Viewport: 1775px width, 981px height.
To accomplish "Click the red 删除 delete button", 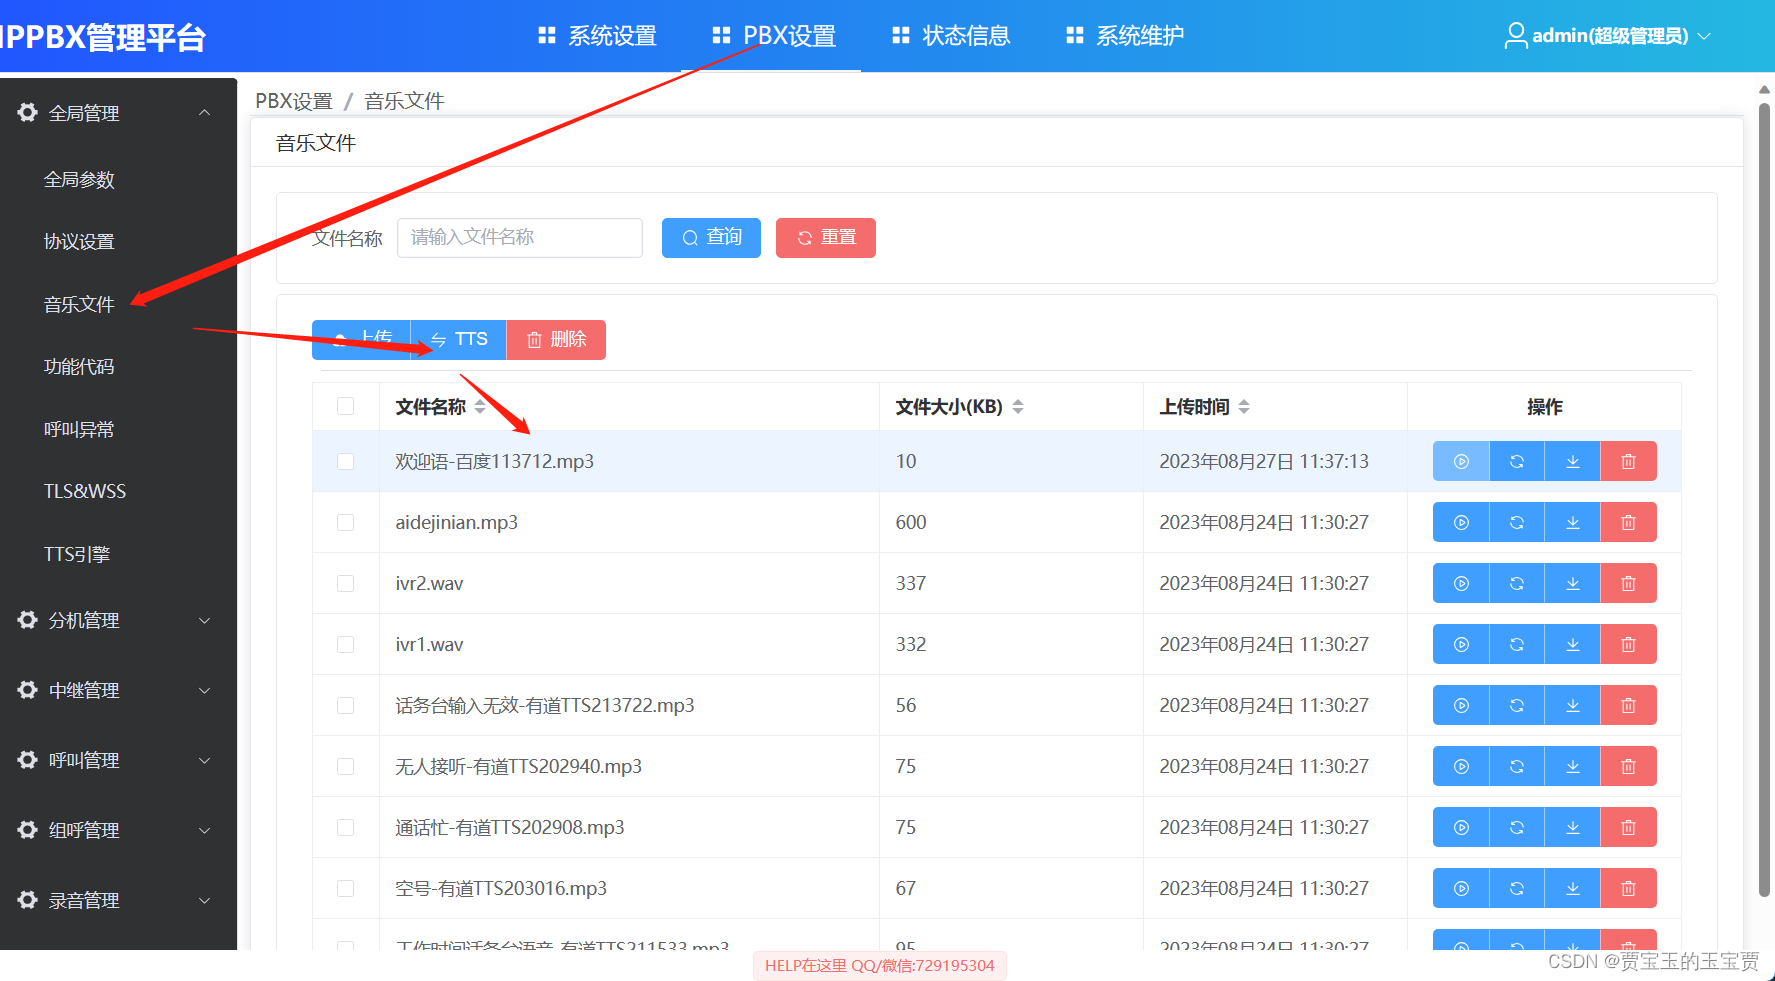I will (556, 340).
